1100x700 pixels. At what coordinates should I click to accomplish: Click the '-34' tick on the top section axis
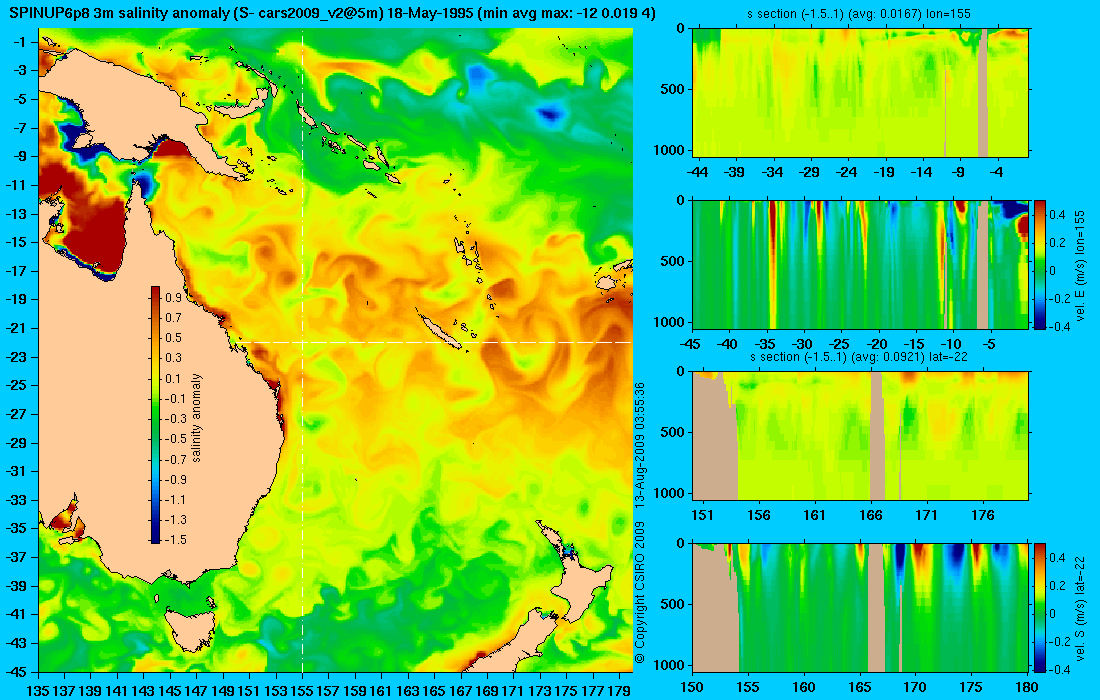click(772, 172)
